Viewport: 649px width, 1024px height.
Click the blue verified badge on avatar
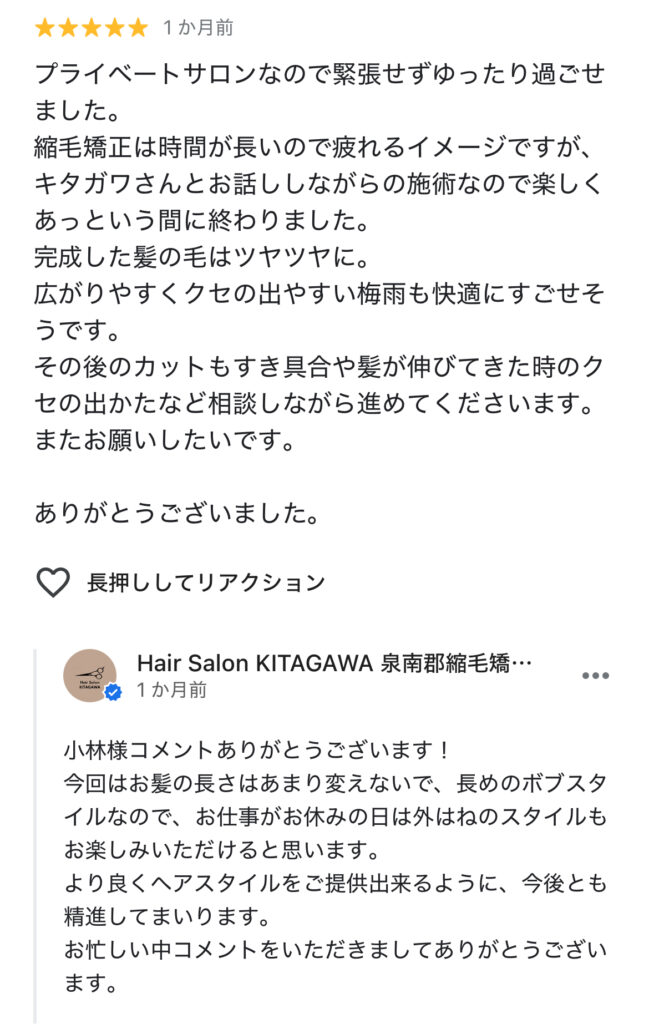click(113, 693)
